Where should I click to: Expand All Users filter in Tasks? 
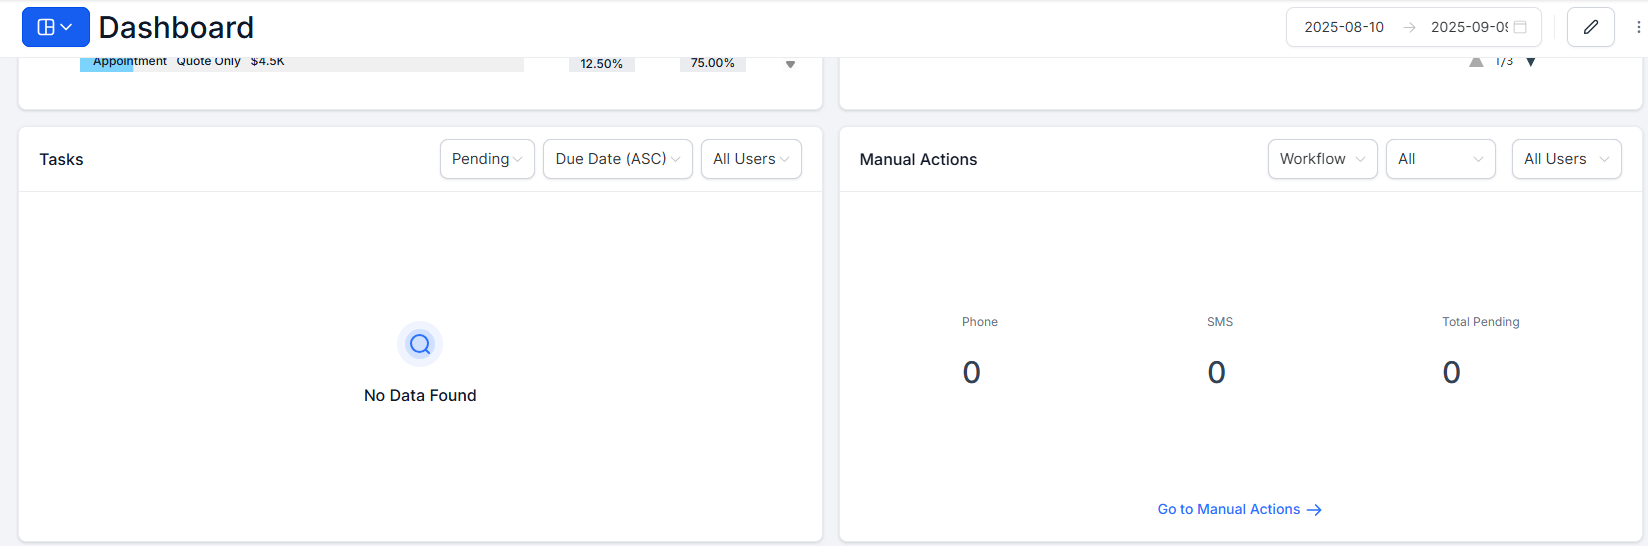tap(751, 159)
